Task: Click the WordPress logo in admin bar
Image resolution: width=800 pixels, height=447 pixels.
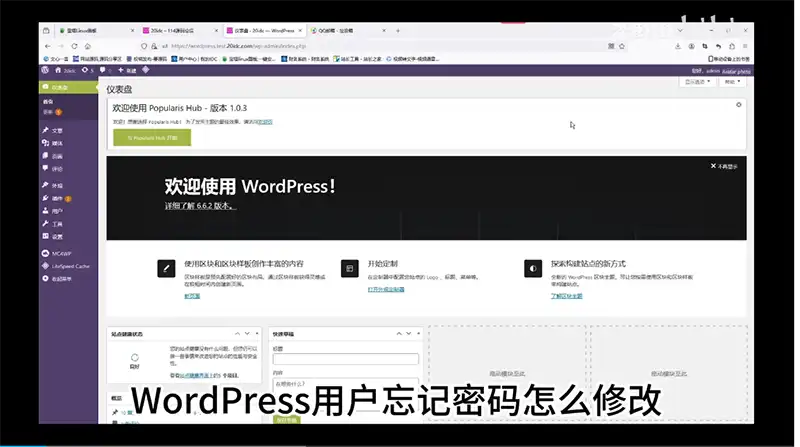Action: point(45,71)
